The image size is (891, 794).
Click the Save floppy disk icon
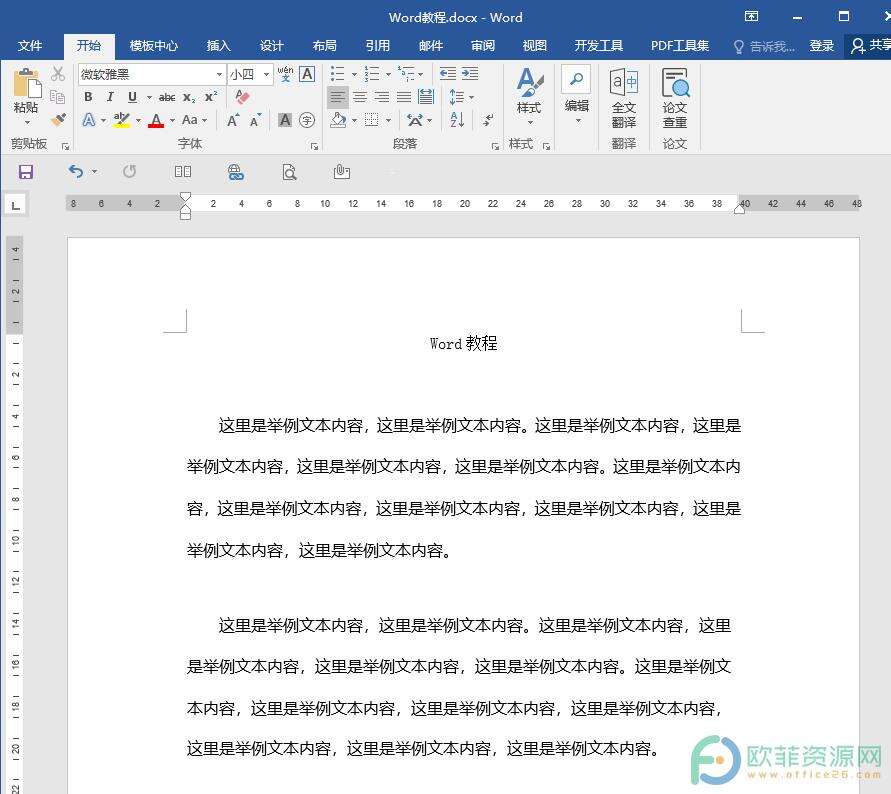click(x=26, y=172)
